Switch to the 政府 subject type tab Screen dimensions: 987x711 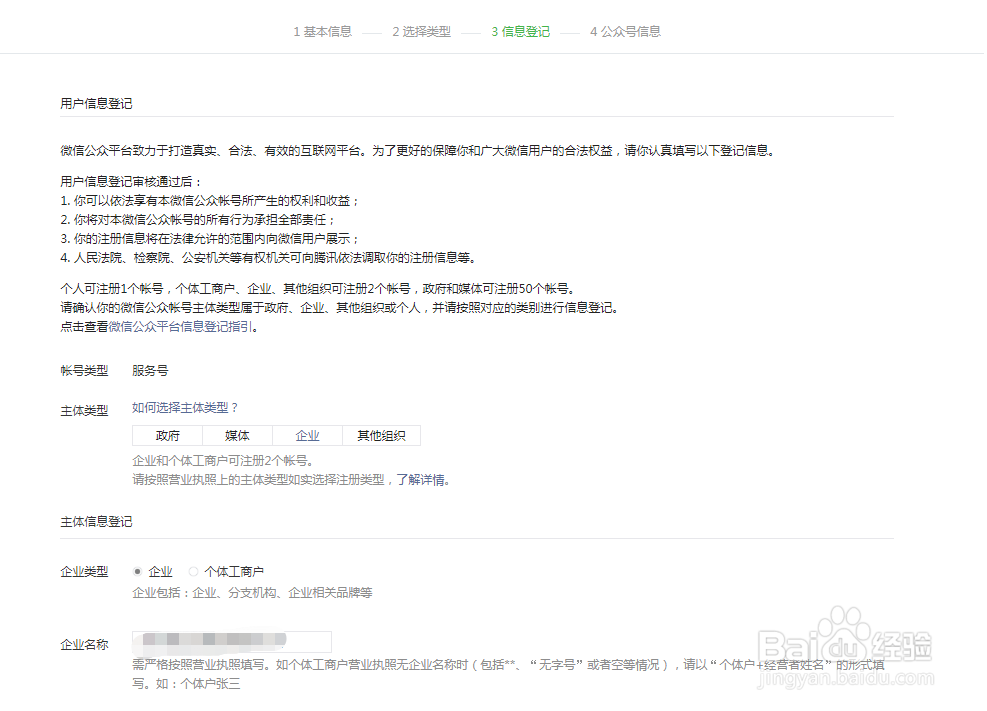(167, 435)
